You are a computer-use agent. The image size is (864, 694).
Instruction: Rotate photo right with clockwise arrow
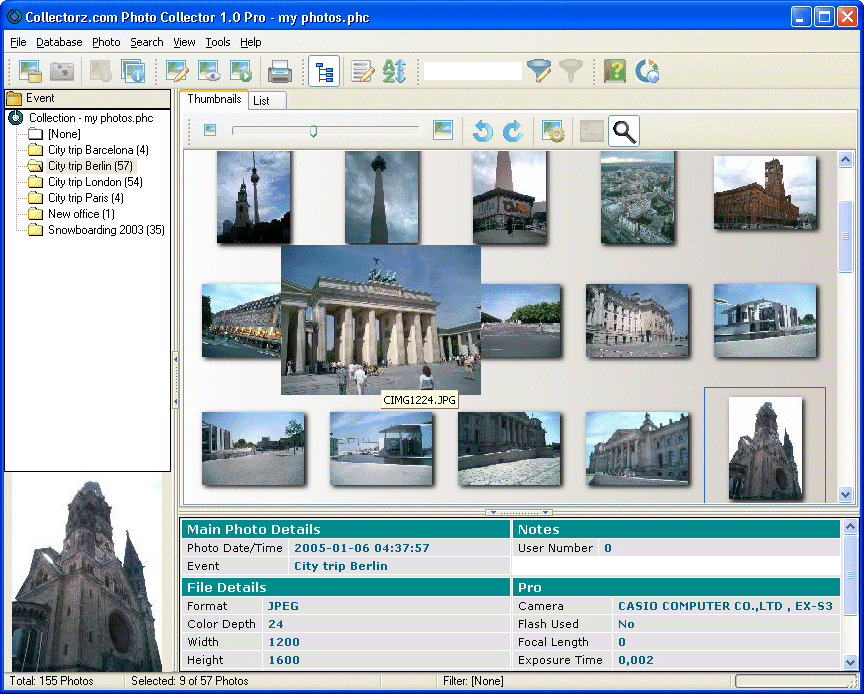tap(513, 131)
